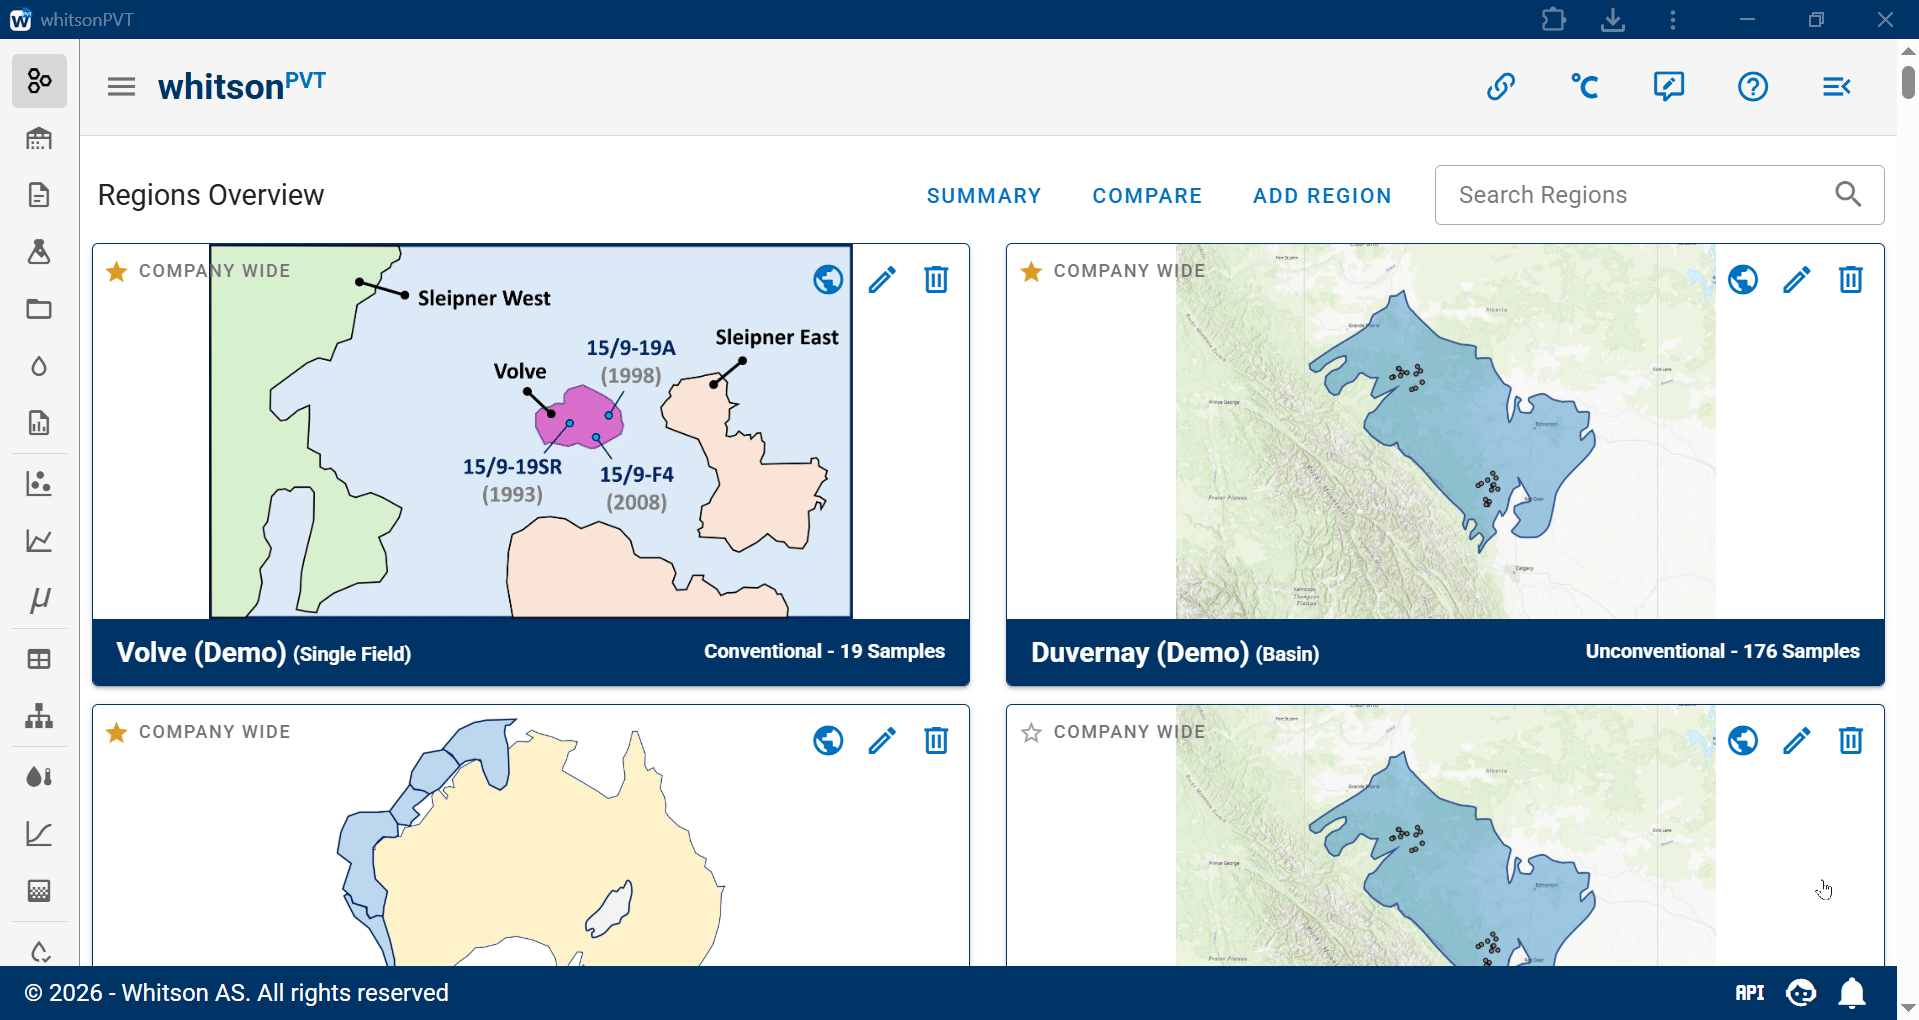Open the viscosity mu sidebar icon
The height and width of the screenshot is (1020, 1919).
(x=39, y=600)
